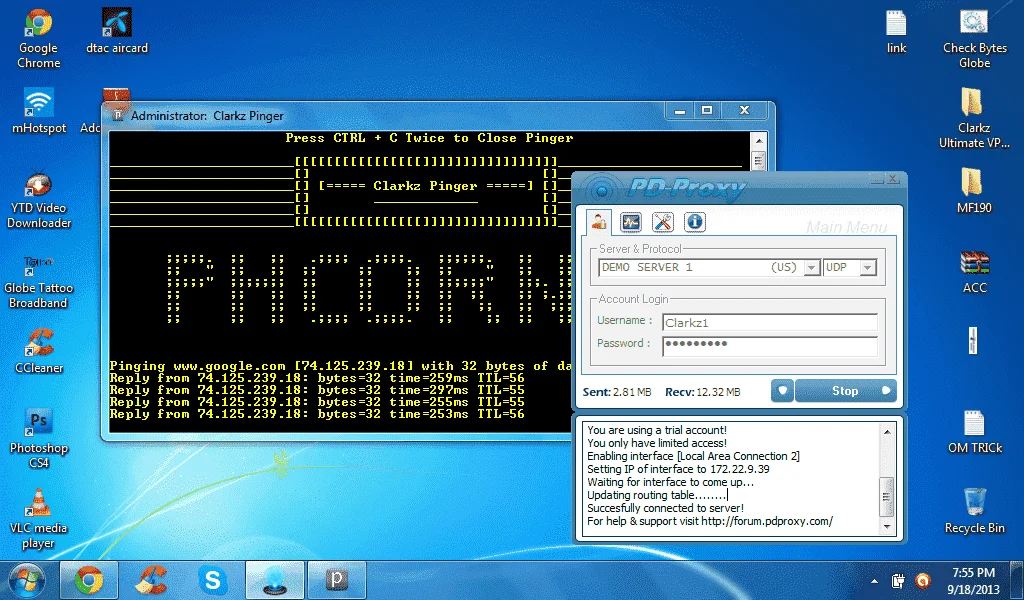
Task: Open the ACC archive icon
Action: 974,271
